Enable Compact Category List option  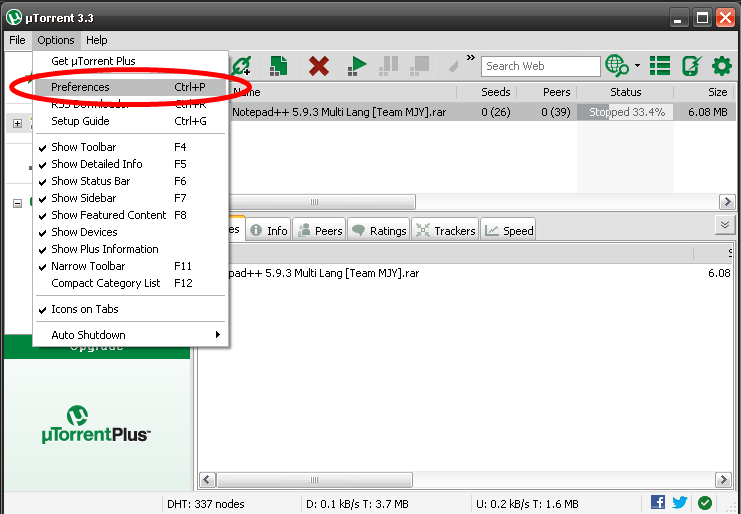click(x=131, y=283)
